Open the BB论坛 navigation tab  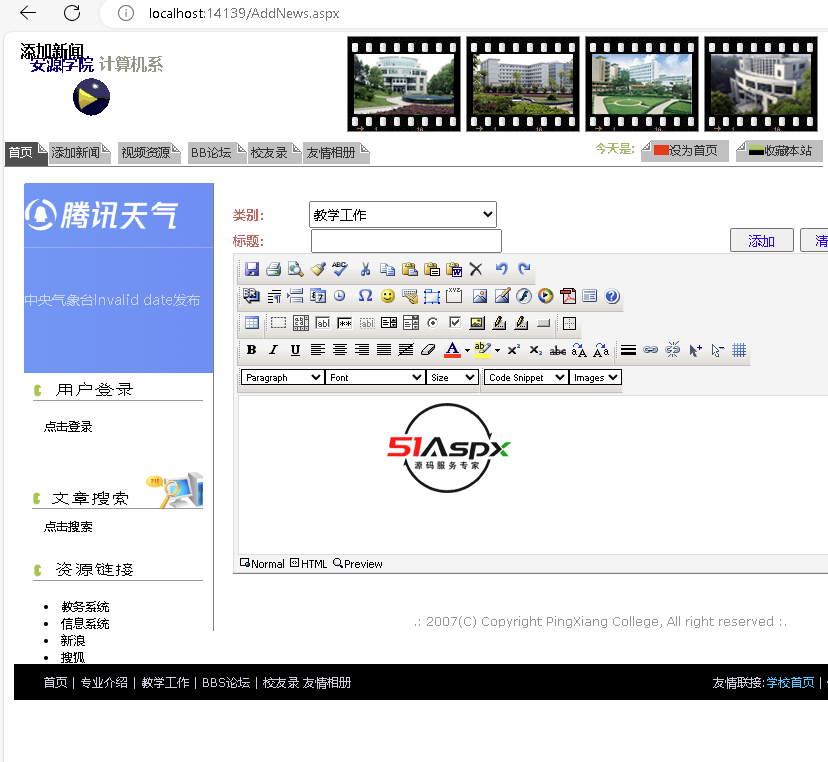(x=211, y=153)
